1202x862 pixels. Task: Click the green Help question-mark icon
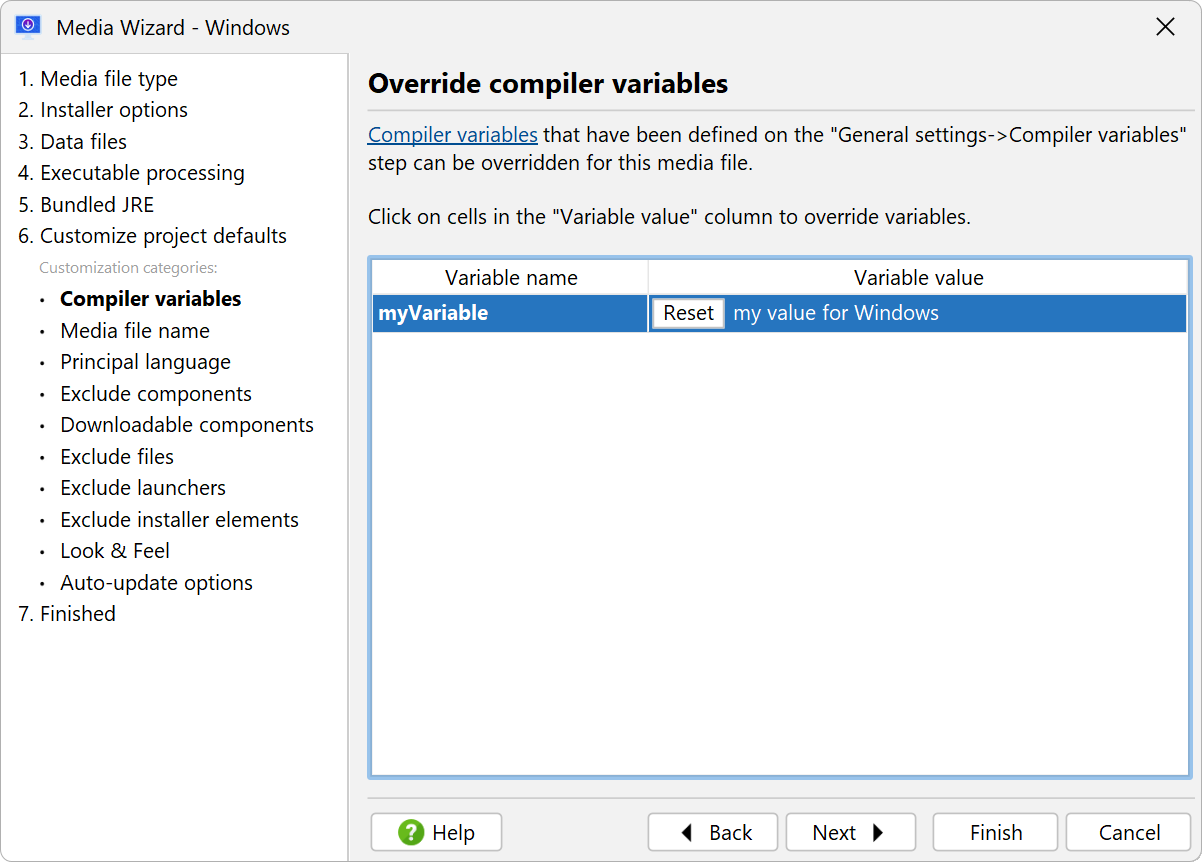pyautogui.click(x=411, y=832)
